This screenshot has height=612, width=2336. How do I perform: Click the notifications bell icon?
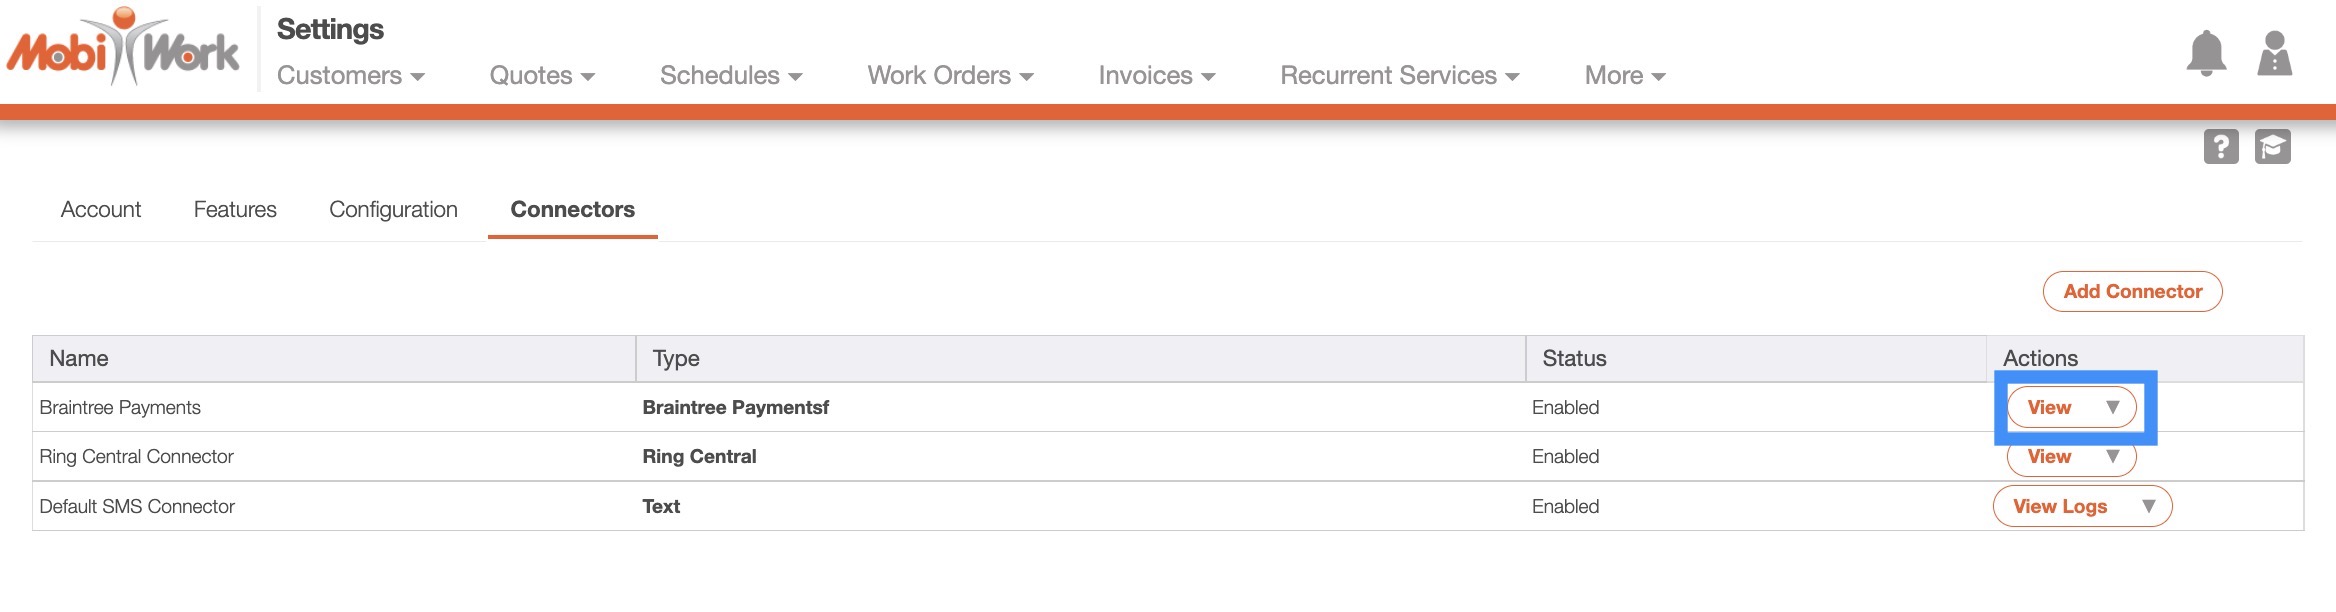coord(2206,54)
